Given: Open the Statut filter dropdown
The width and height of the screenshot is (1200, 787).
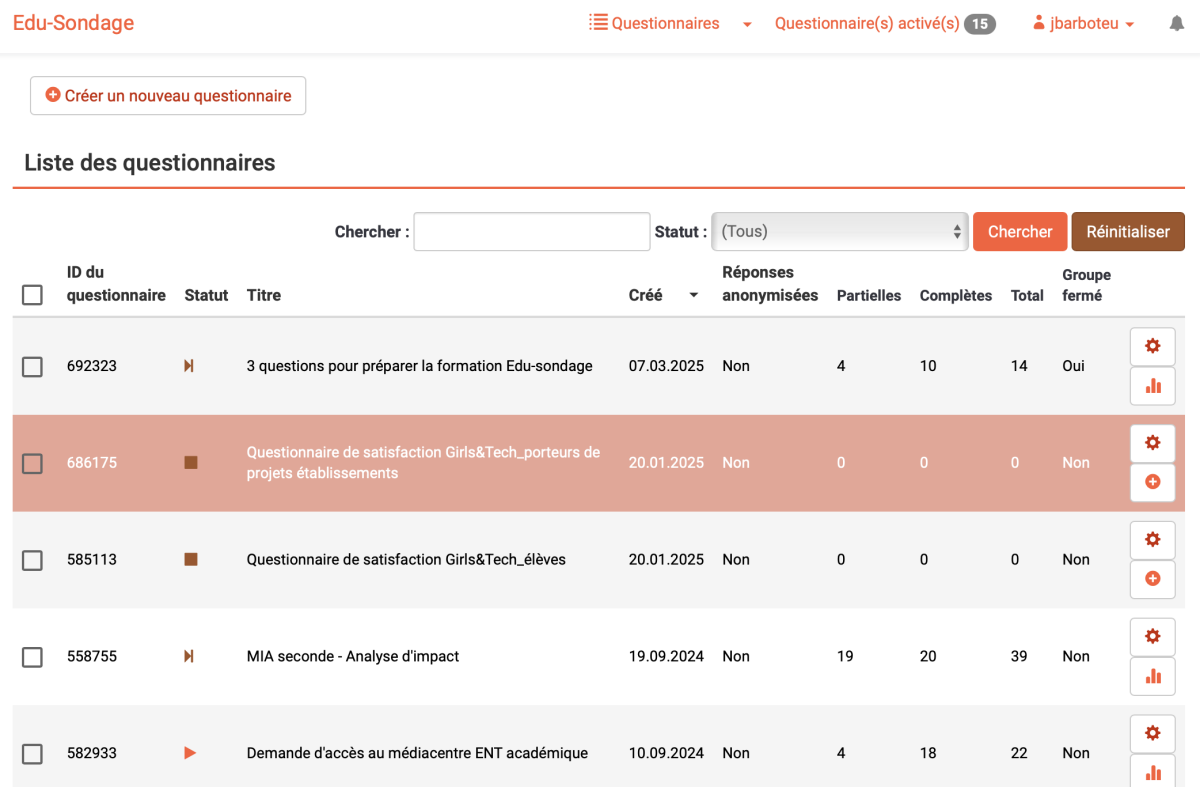Looking at the screenshot, I should [839, 231].
